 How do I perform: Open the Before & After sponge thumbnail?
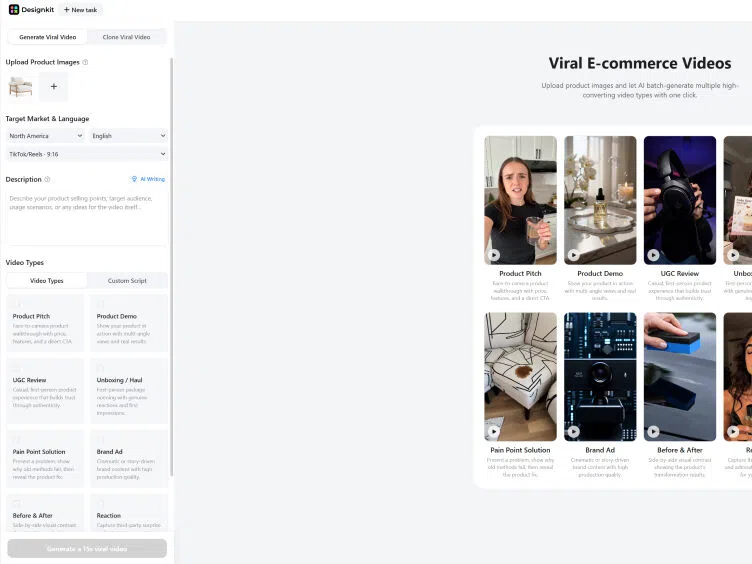pyautogui.click(x=680, y=376)
